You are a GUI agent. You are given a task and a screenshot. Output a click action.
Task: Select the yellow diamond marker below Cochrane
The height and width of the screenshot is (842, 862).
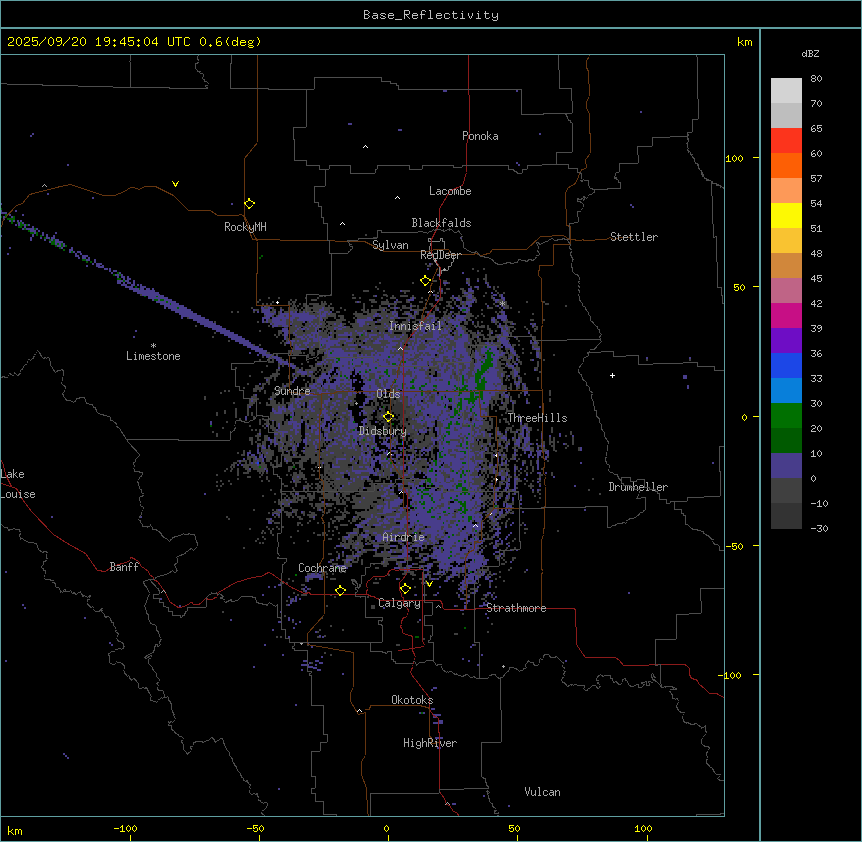click(340, 591)
